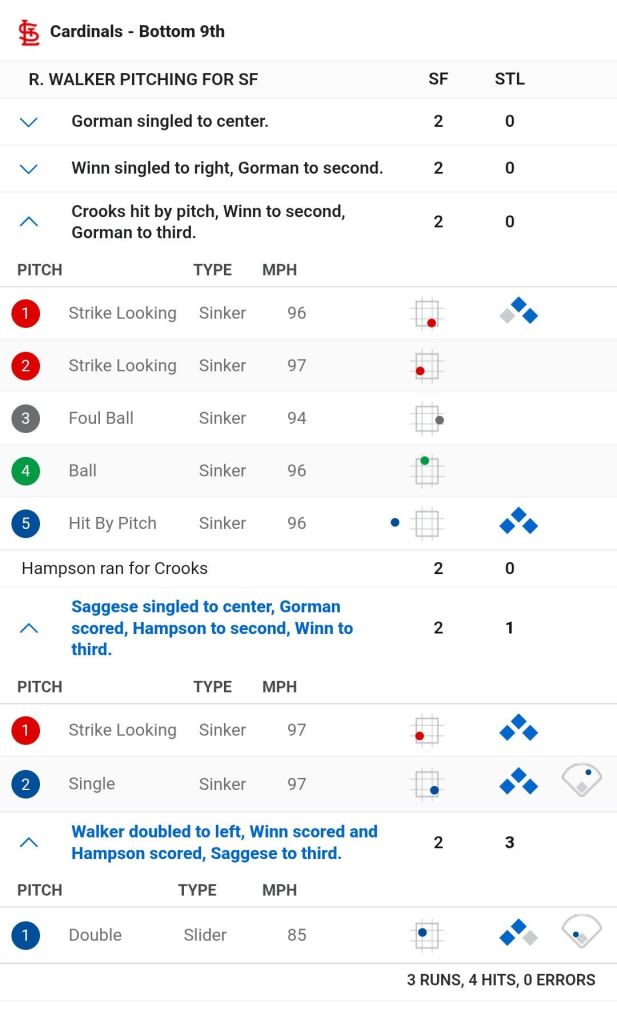Click field hit location icon for Double
The height and width of the screenshot is (1023, 617).
pos(581,933)
